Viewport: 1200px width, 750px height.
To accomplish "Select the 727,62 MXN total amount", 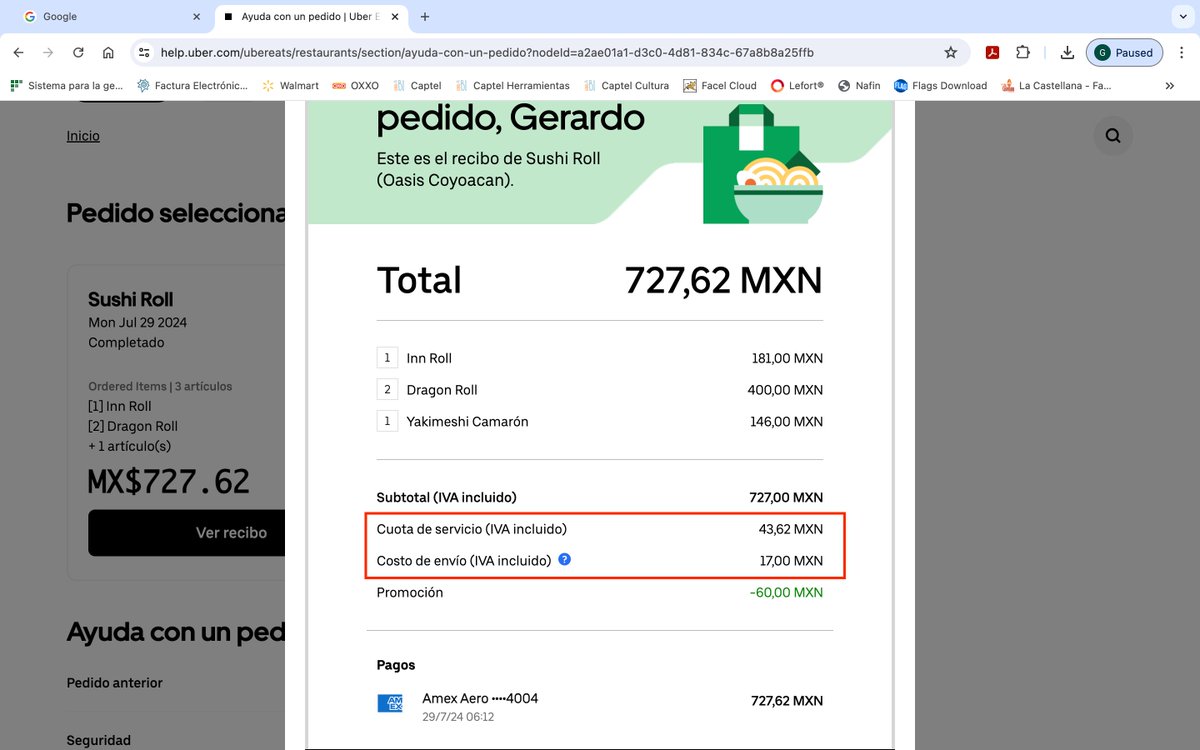I will [x=723, y=281].
